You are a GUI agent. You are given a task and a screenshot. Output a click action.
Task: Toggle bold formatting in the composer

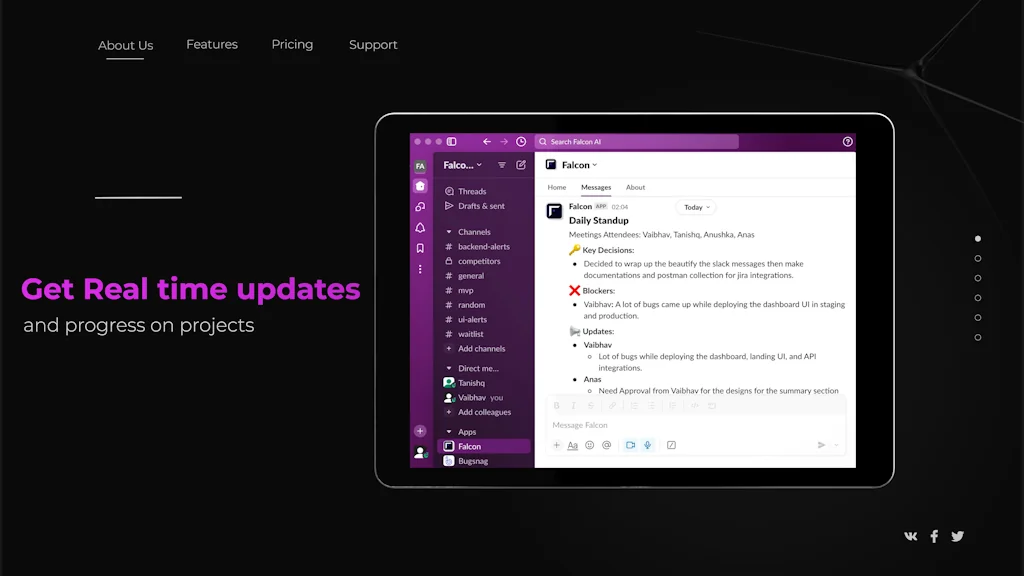click(557, 404)
